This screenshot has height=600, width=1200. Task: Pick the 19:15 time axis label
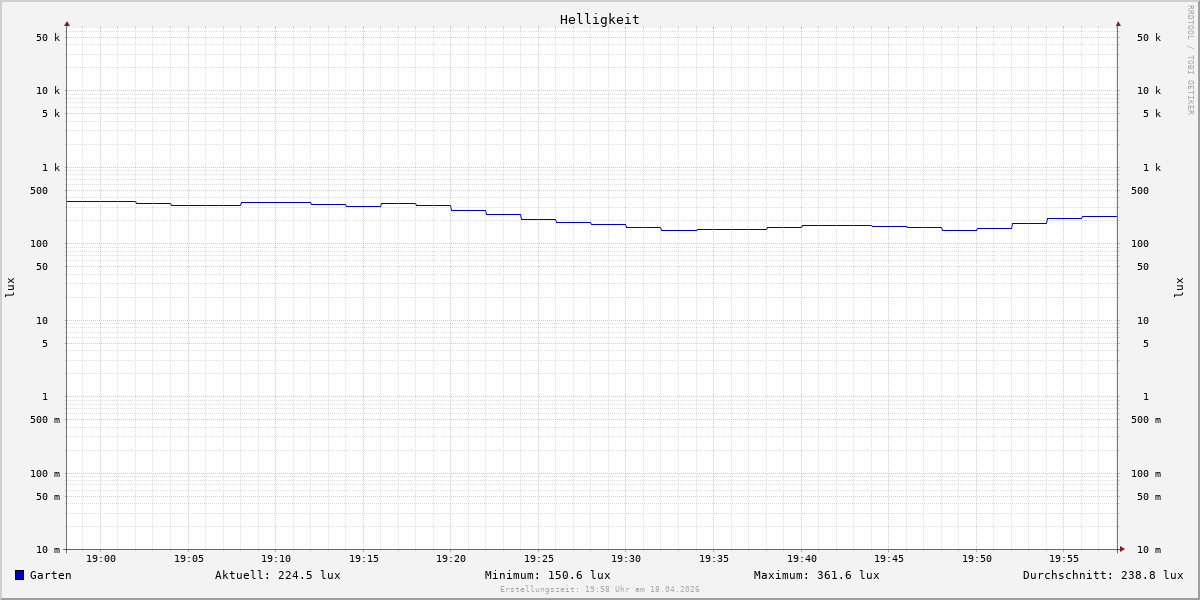(x=364, y=559)
